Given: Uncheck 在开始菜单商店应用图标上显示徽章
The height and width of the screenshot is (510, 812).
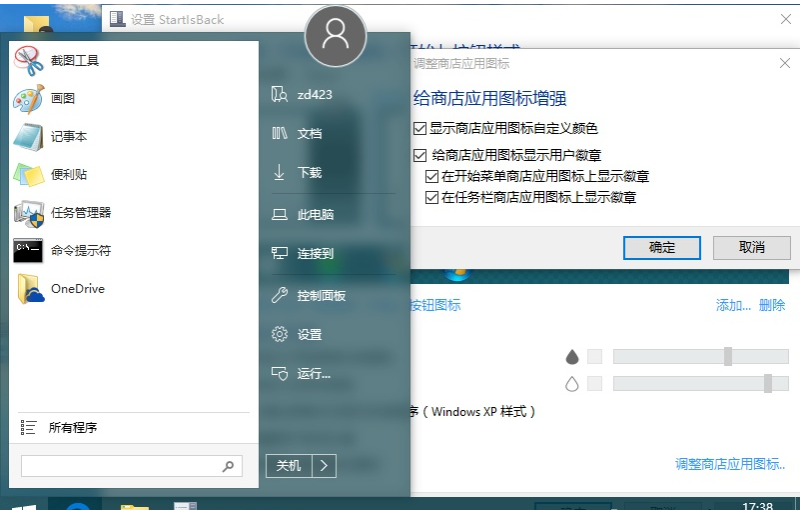Looking at the screenshot, I should coord(431,177).
